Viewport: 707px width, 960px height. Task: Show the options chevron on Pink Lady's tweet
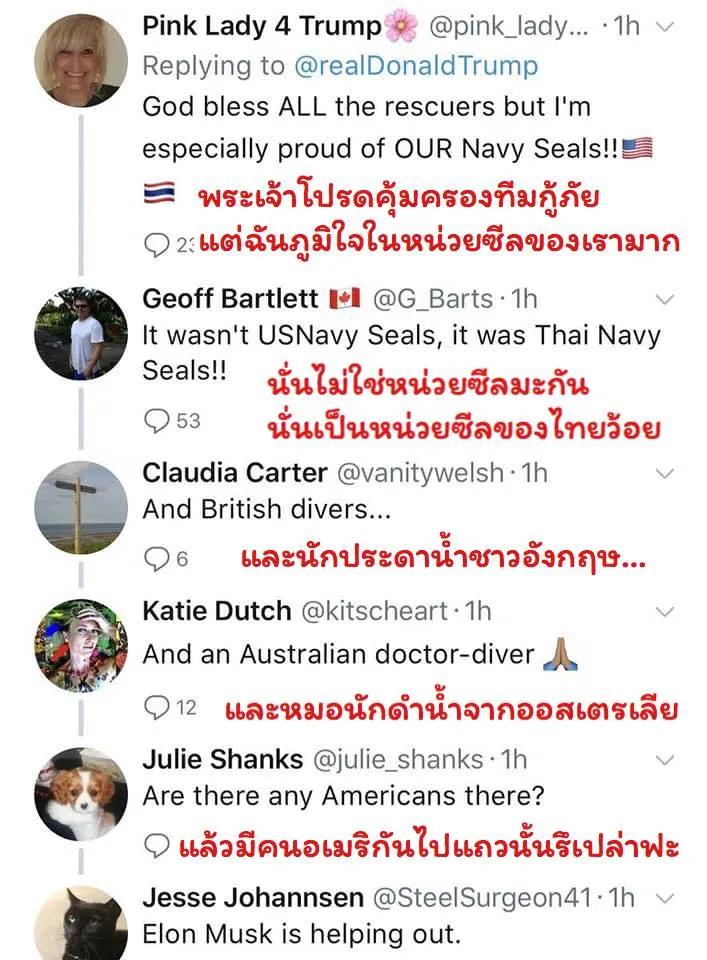click(665, 26)
